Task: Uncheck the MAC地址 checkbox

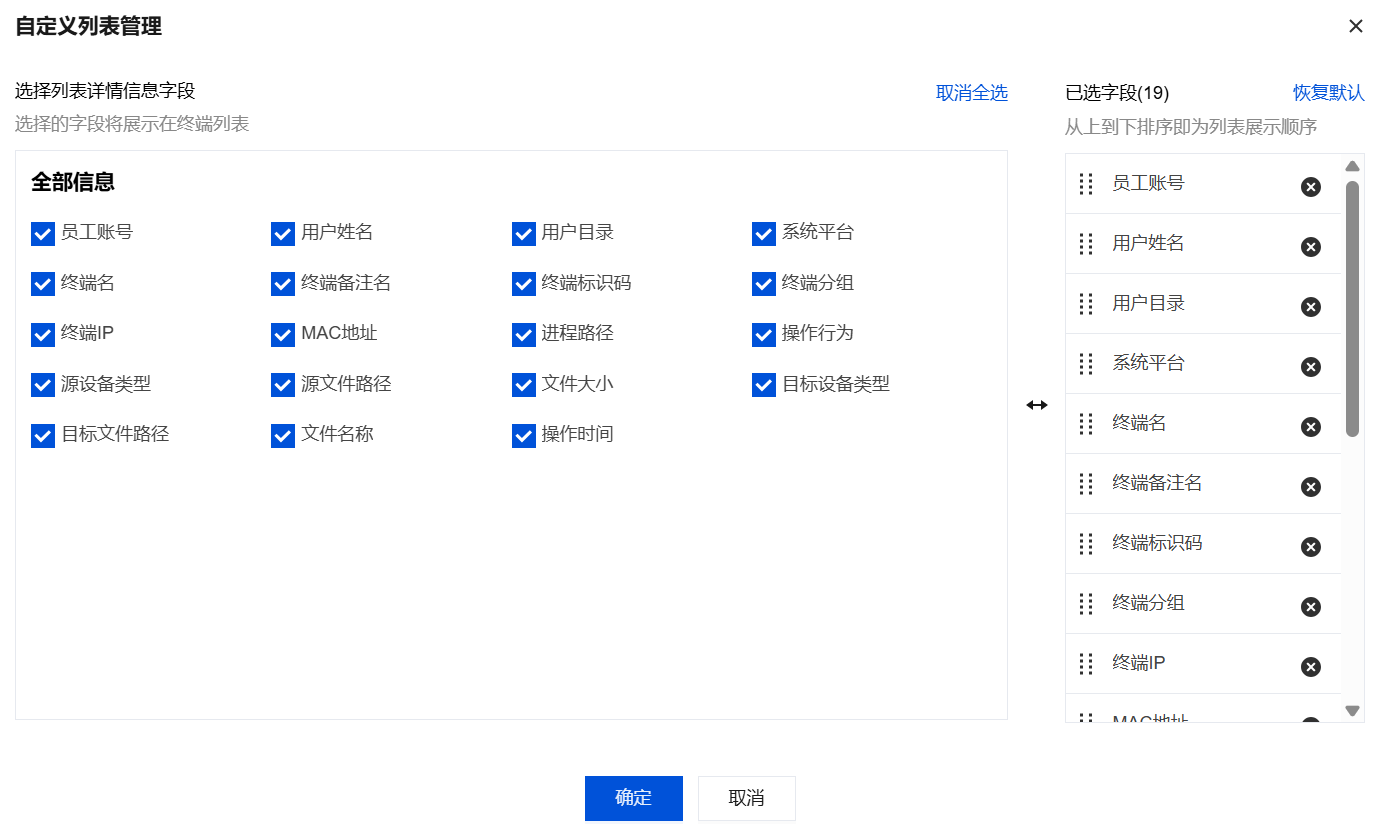Action: coord(283,334)
